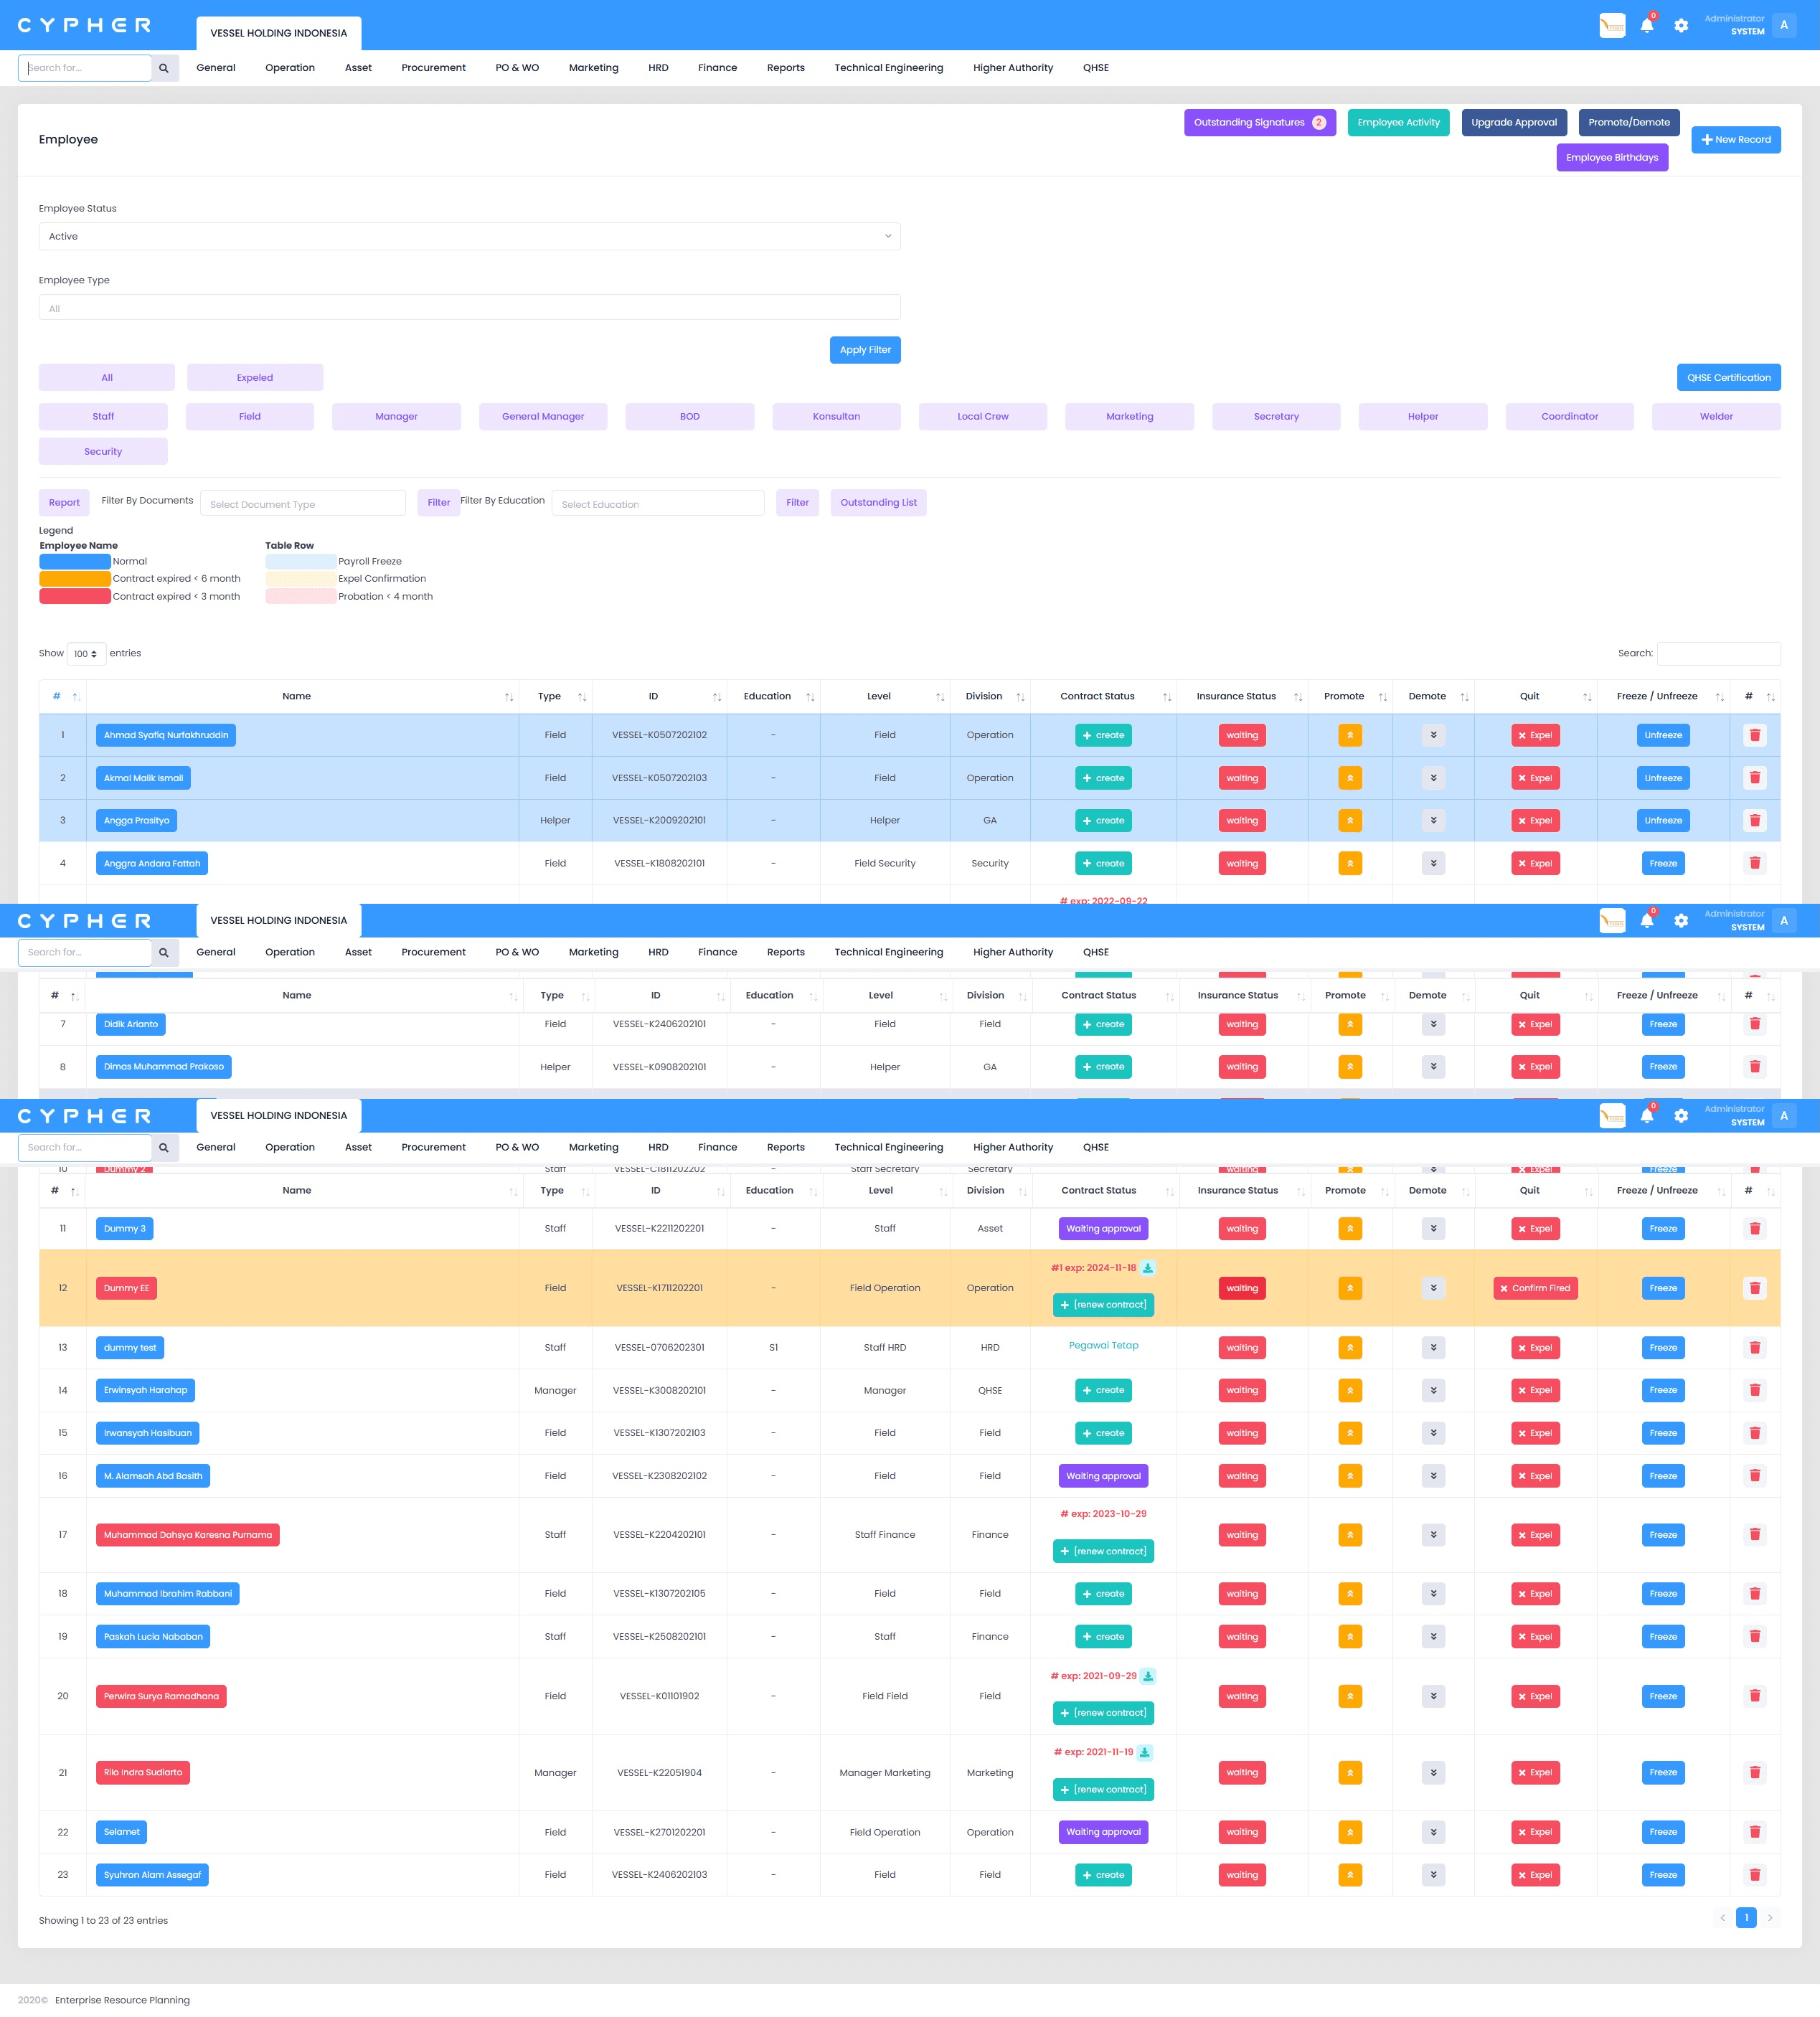Open Employee Birthdays
1820x2017 pixels.
coord(1612,158)
